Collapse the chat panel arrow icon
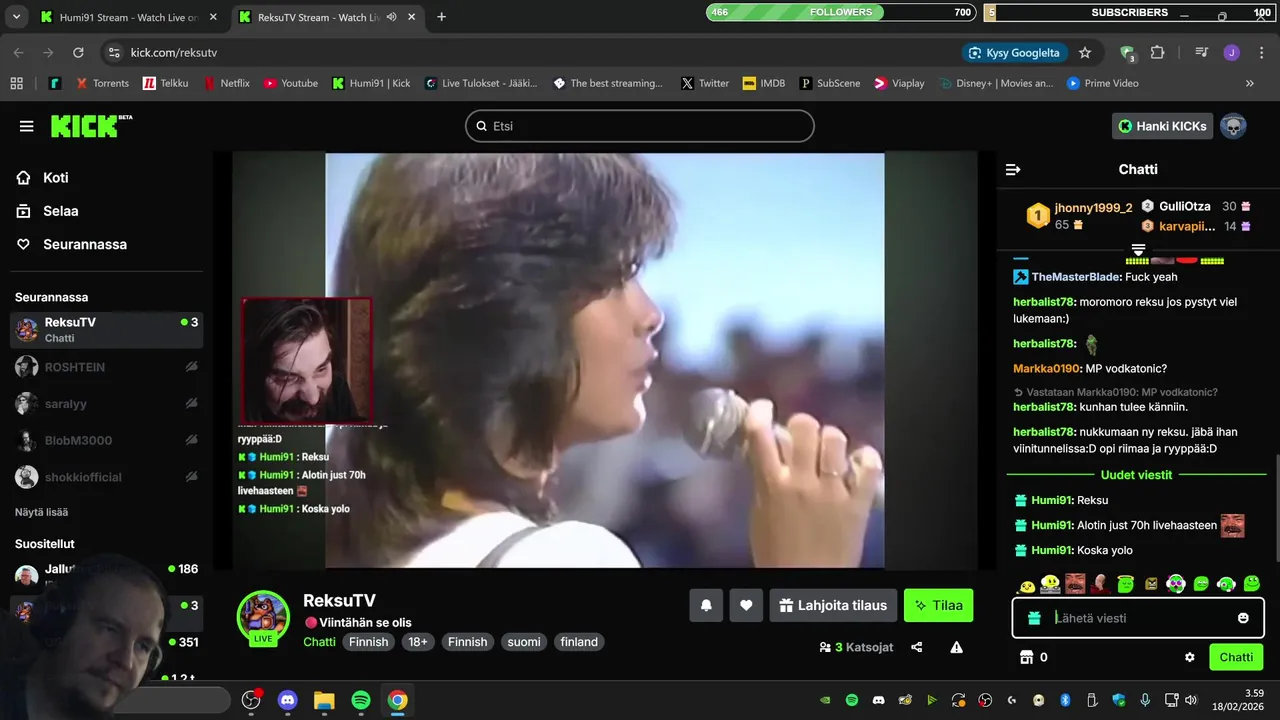Image resolution: width=1280 pixels, height=720 pixels. tap(1013, 170)
